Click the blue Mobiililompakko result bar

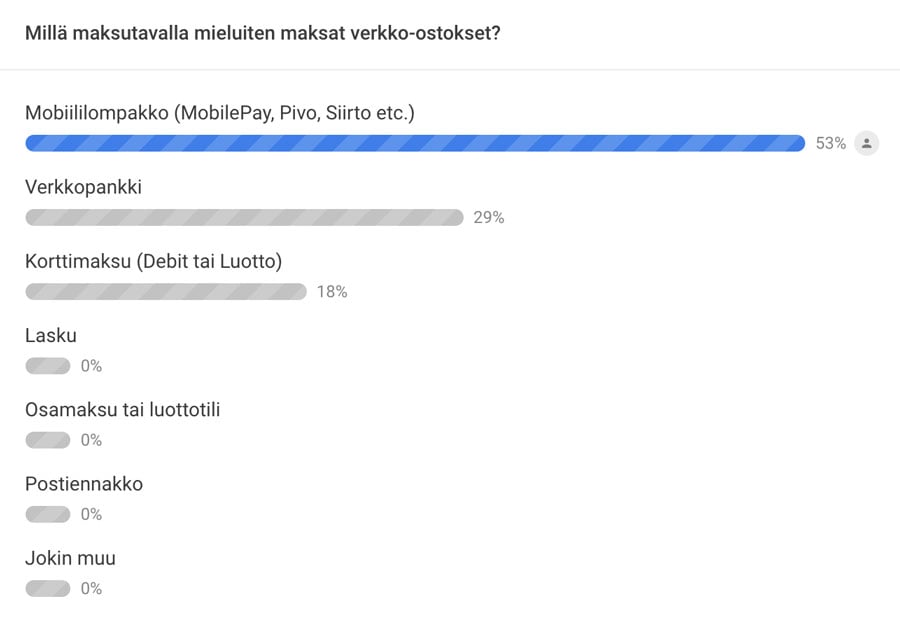pos(415,143)
